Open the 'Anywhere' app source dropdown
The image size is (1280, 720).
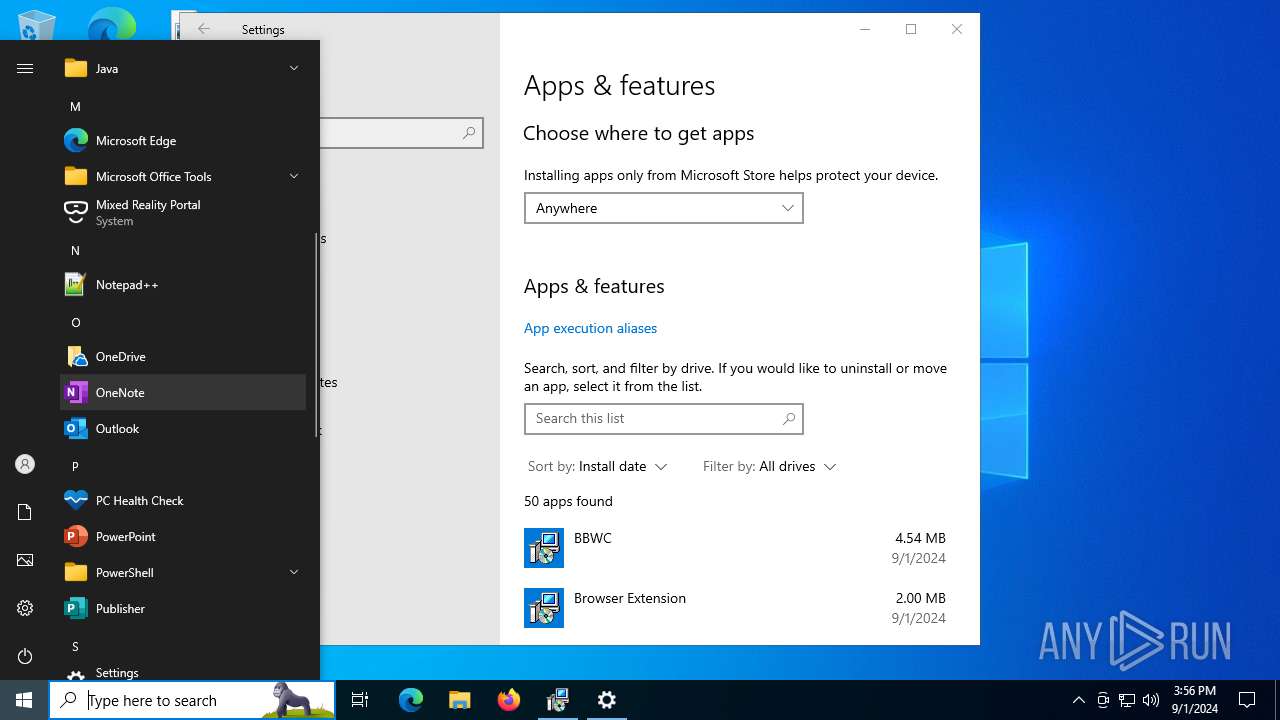click(664, 208)
